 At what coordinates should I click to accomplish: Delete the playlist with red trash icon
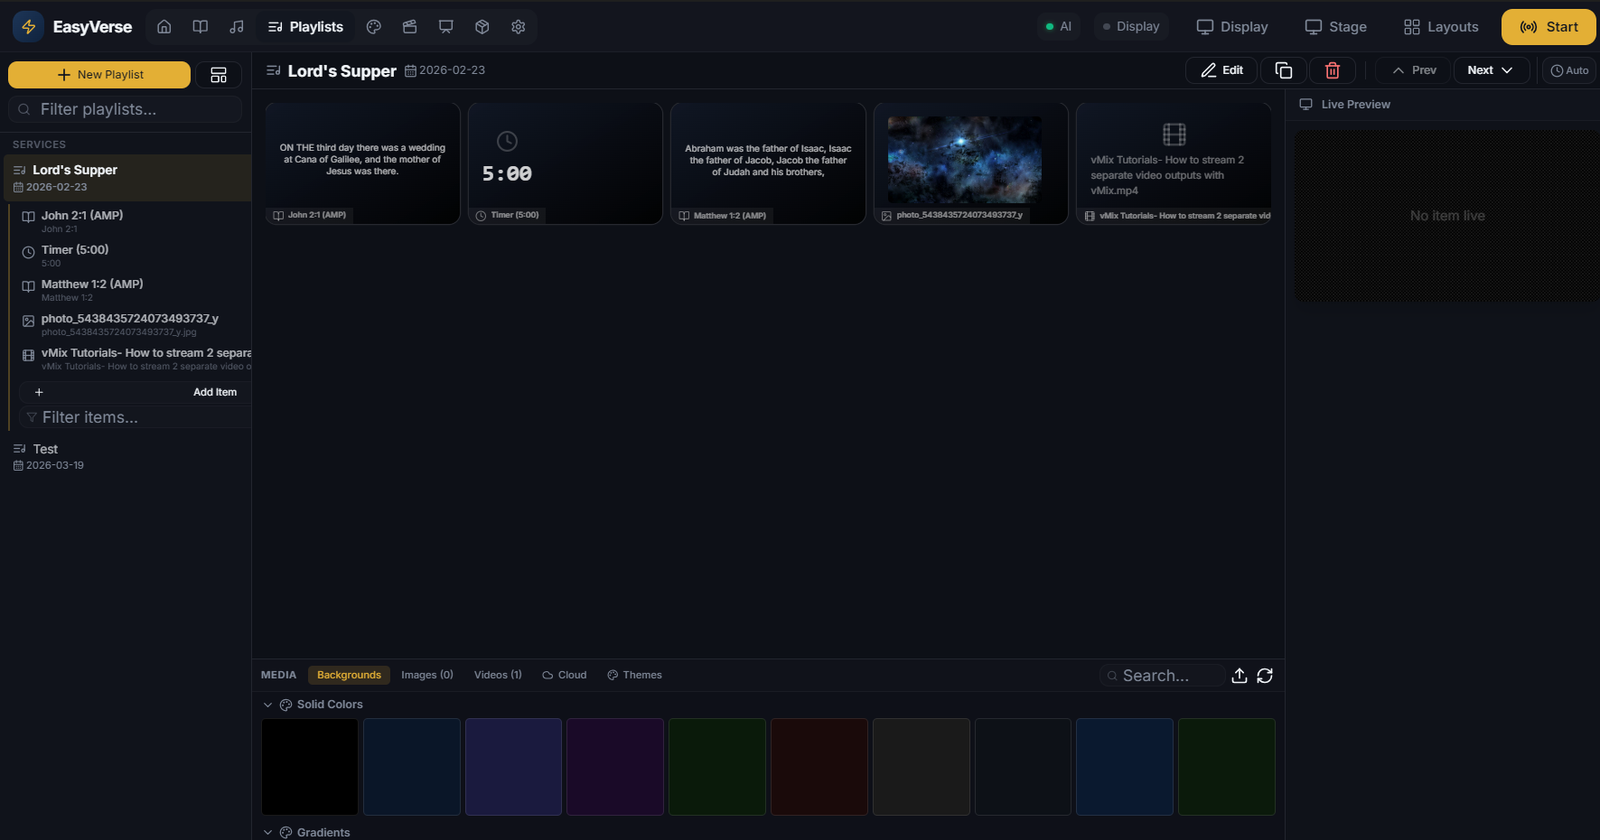(x=1332, y=70)
